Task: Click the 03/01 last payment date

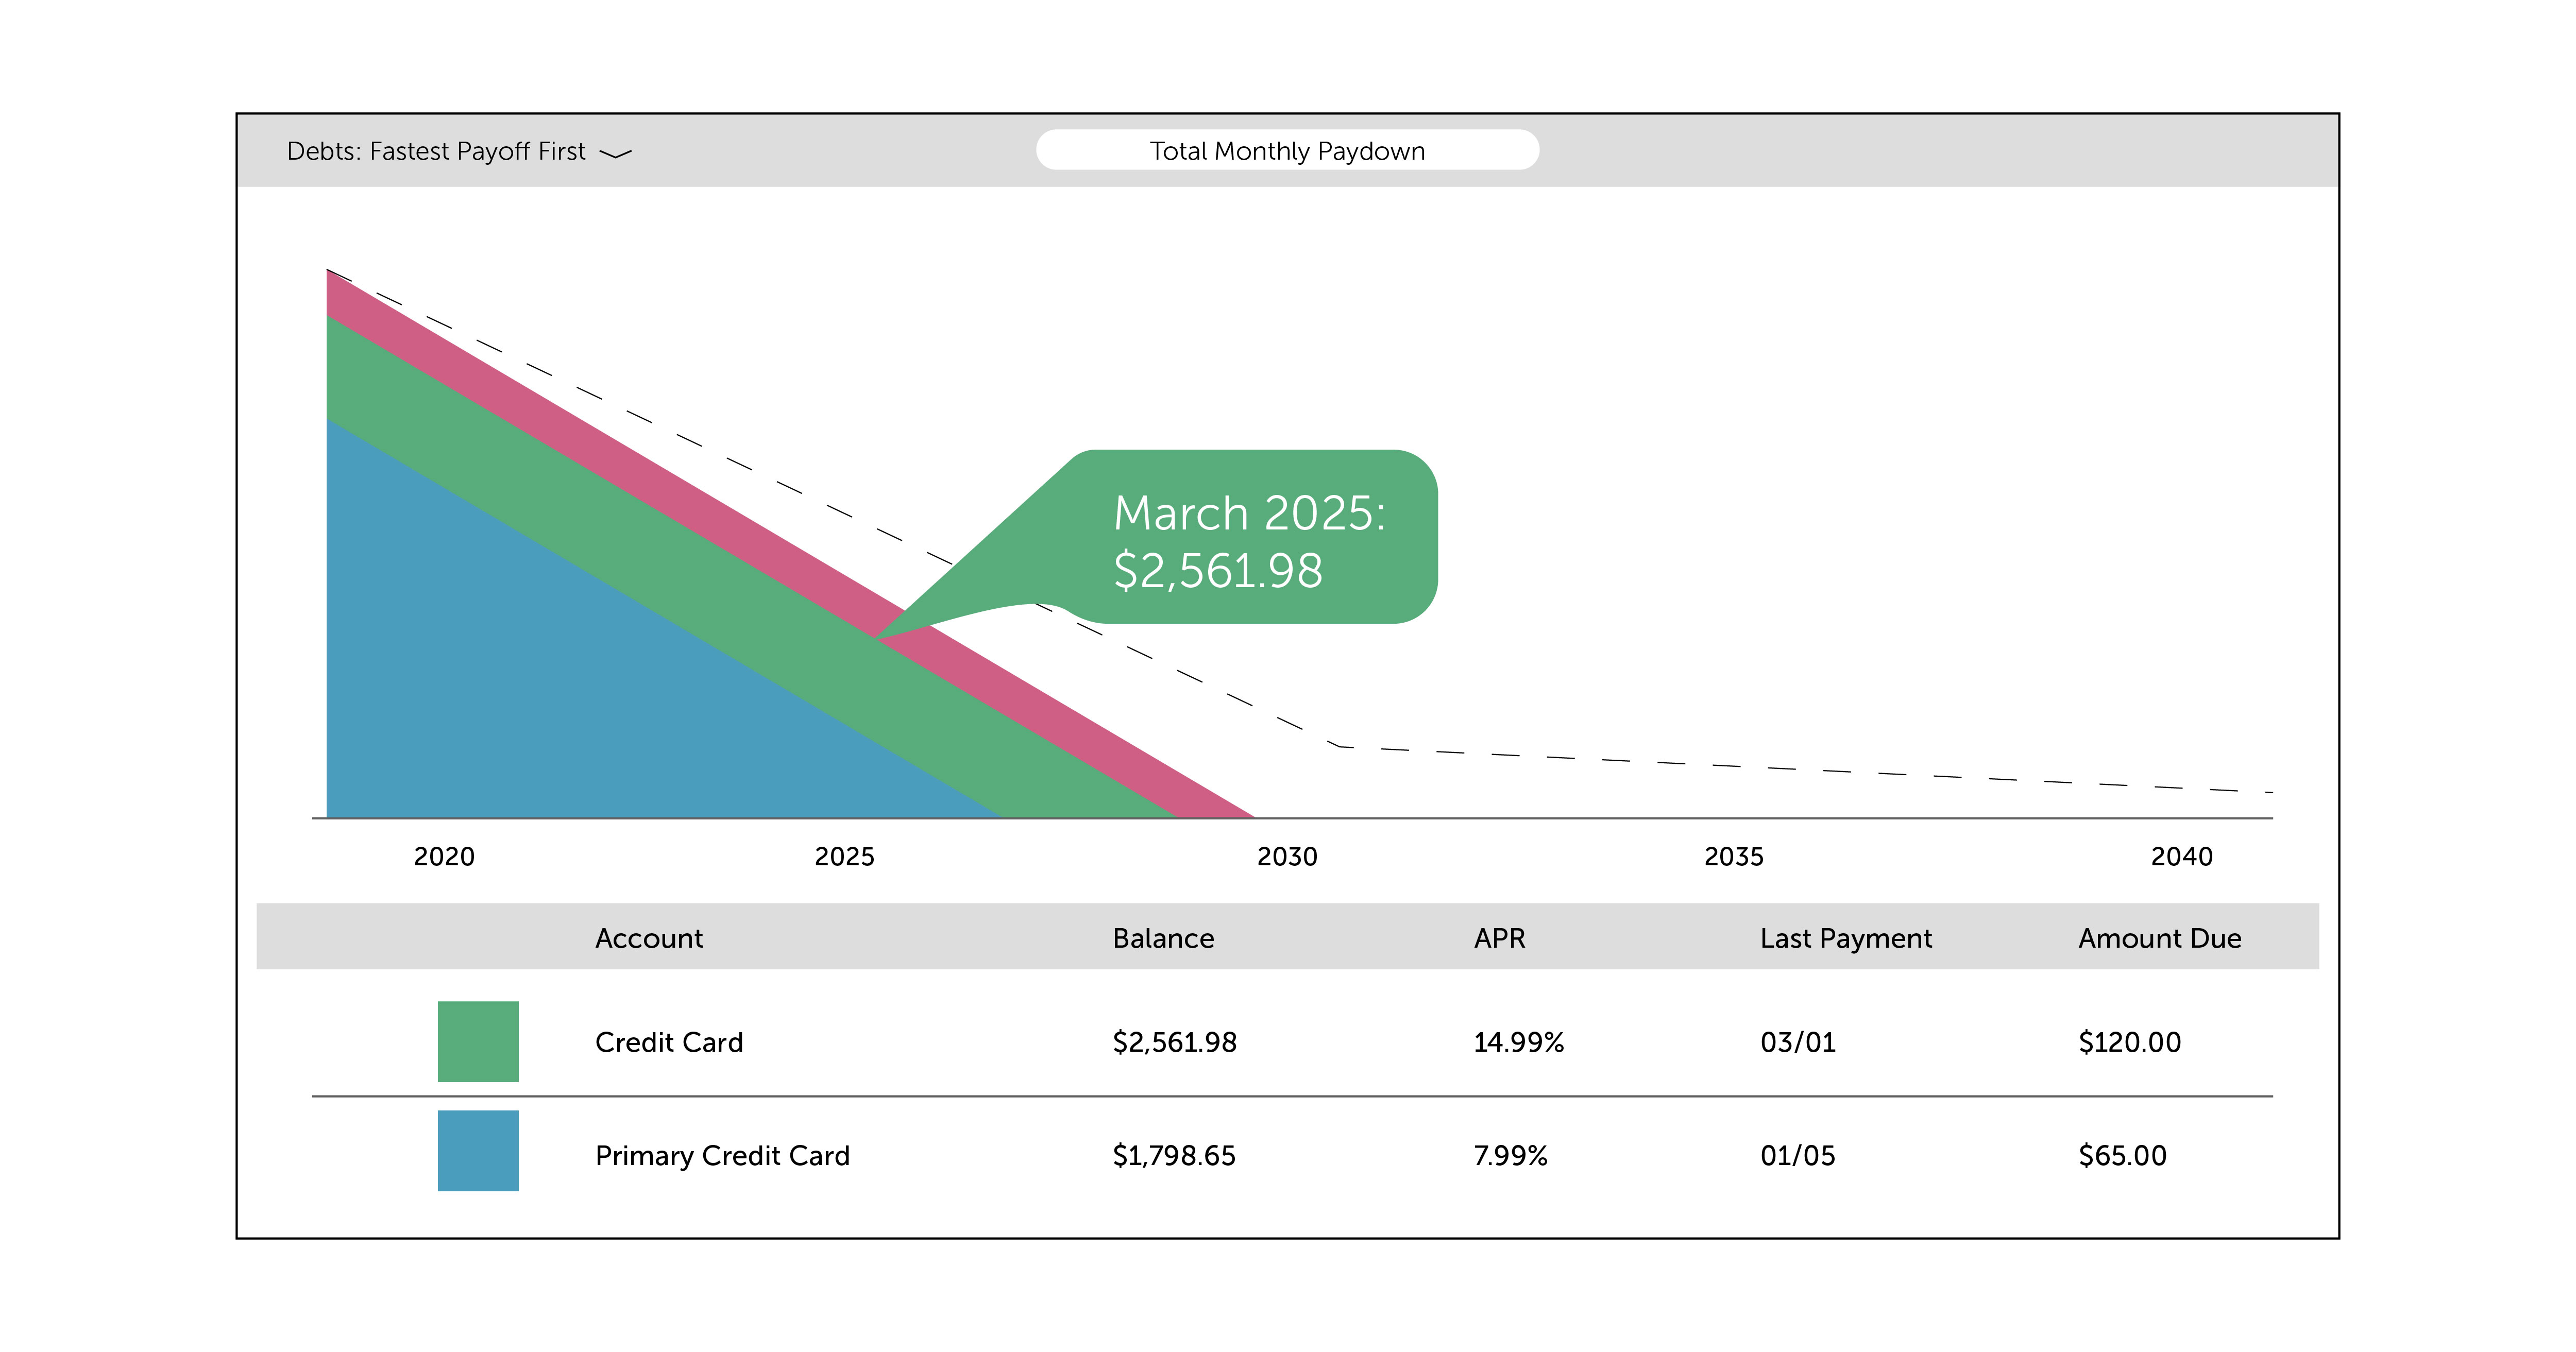Action: [1798, 1042]
